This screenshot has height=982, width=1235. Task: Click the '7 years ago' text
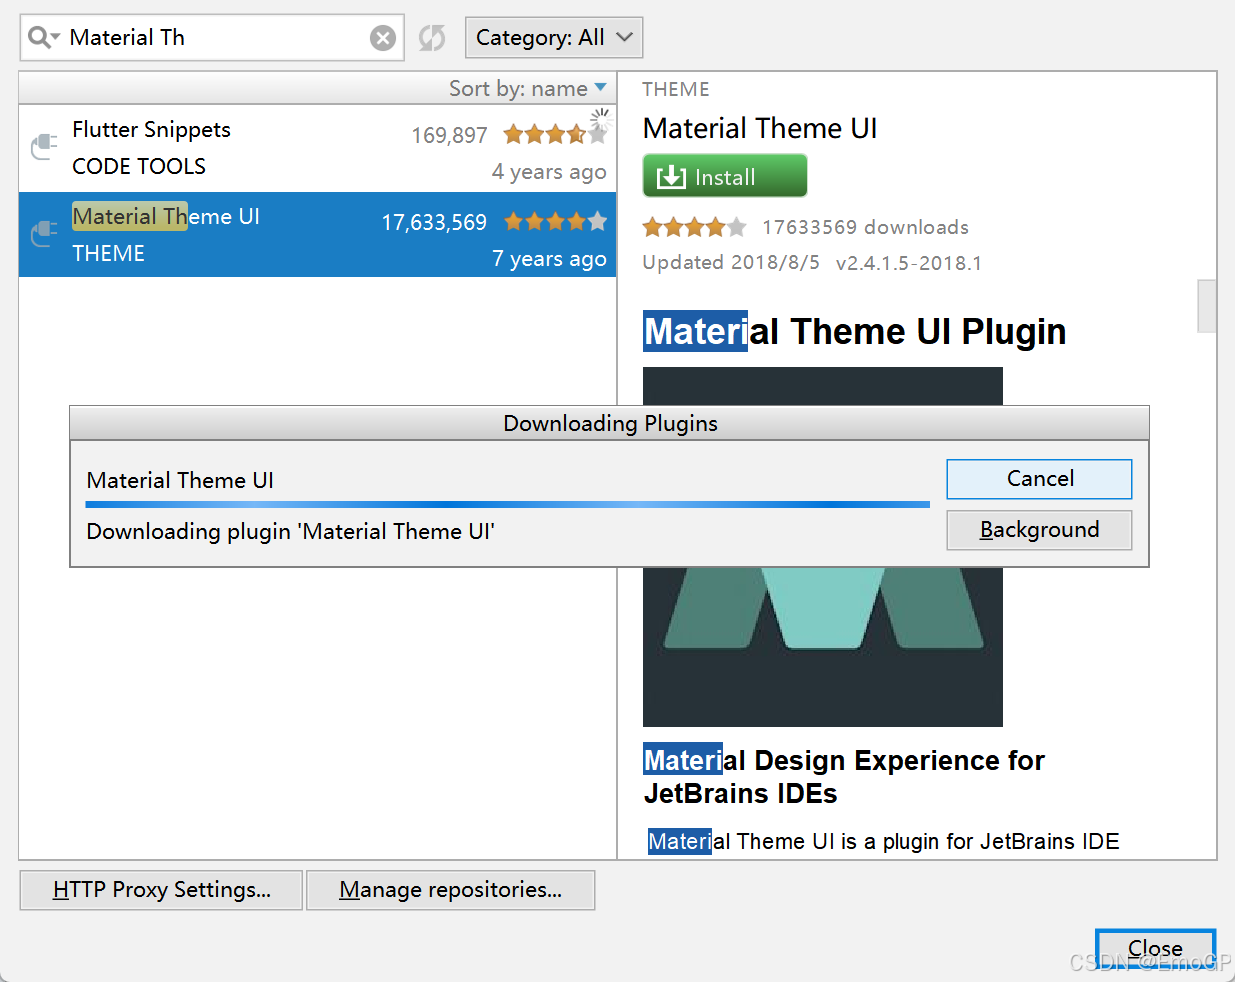pos(549,259)
